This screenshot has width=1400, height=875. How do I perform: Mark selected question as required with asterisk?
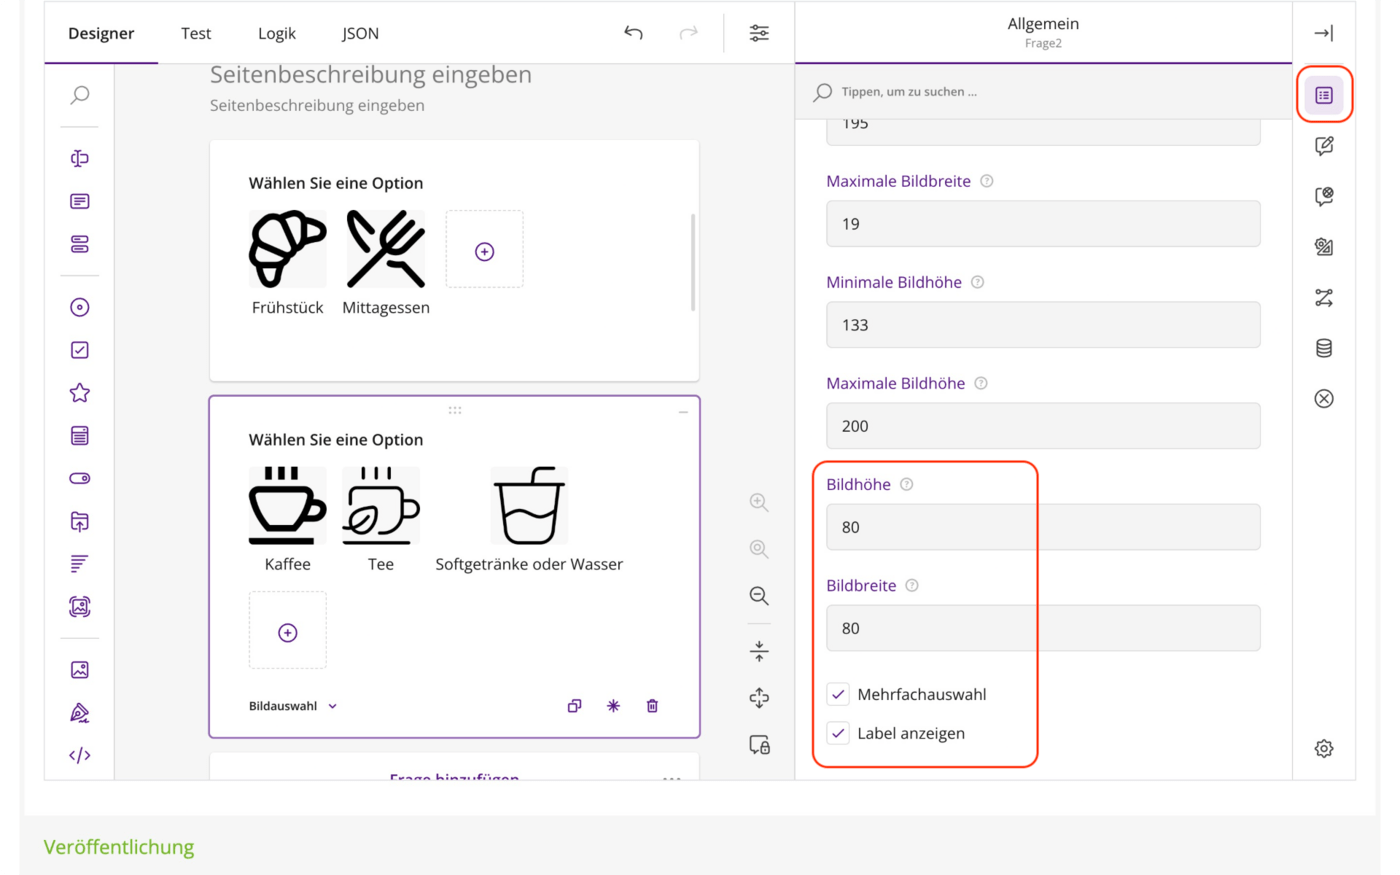pos(613,706)
